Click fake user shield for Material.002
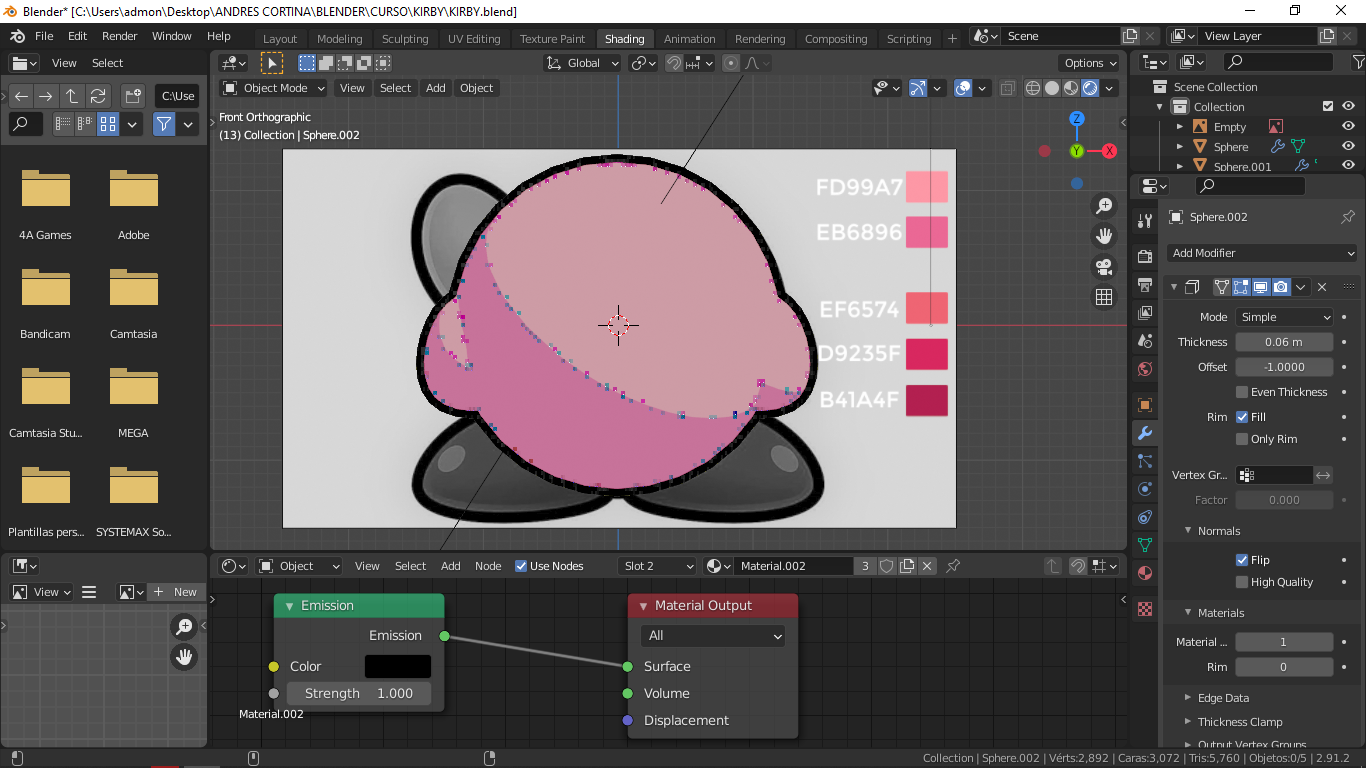Viewport: 1366px width, 768px height. click(886, 566)
